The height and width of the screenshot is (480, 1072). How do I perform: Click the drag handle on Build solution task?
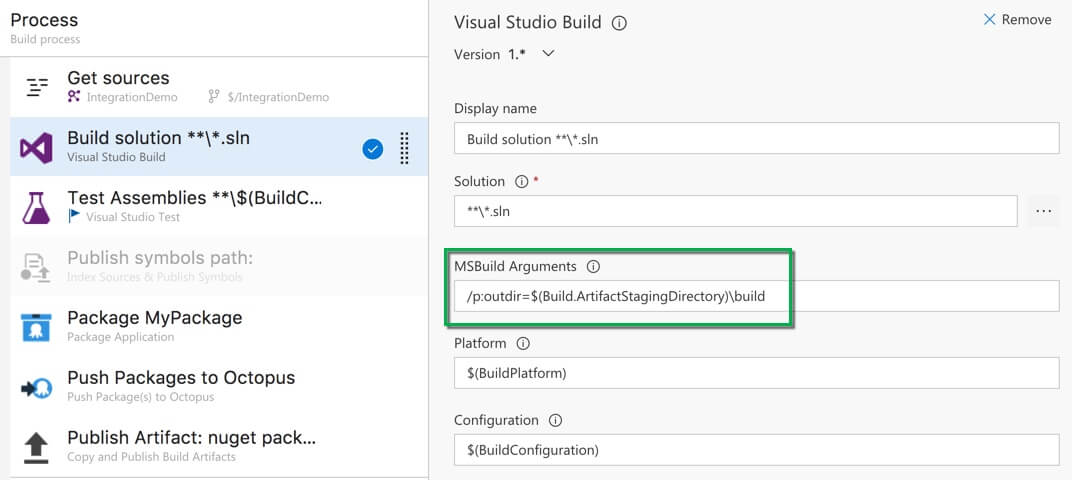pos(404,148)
